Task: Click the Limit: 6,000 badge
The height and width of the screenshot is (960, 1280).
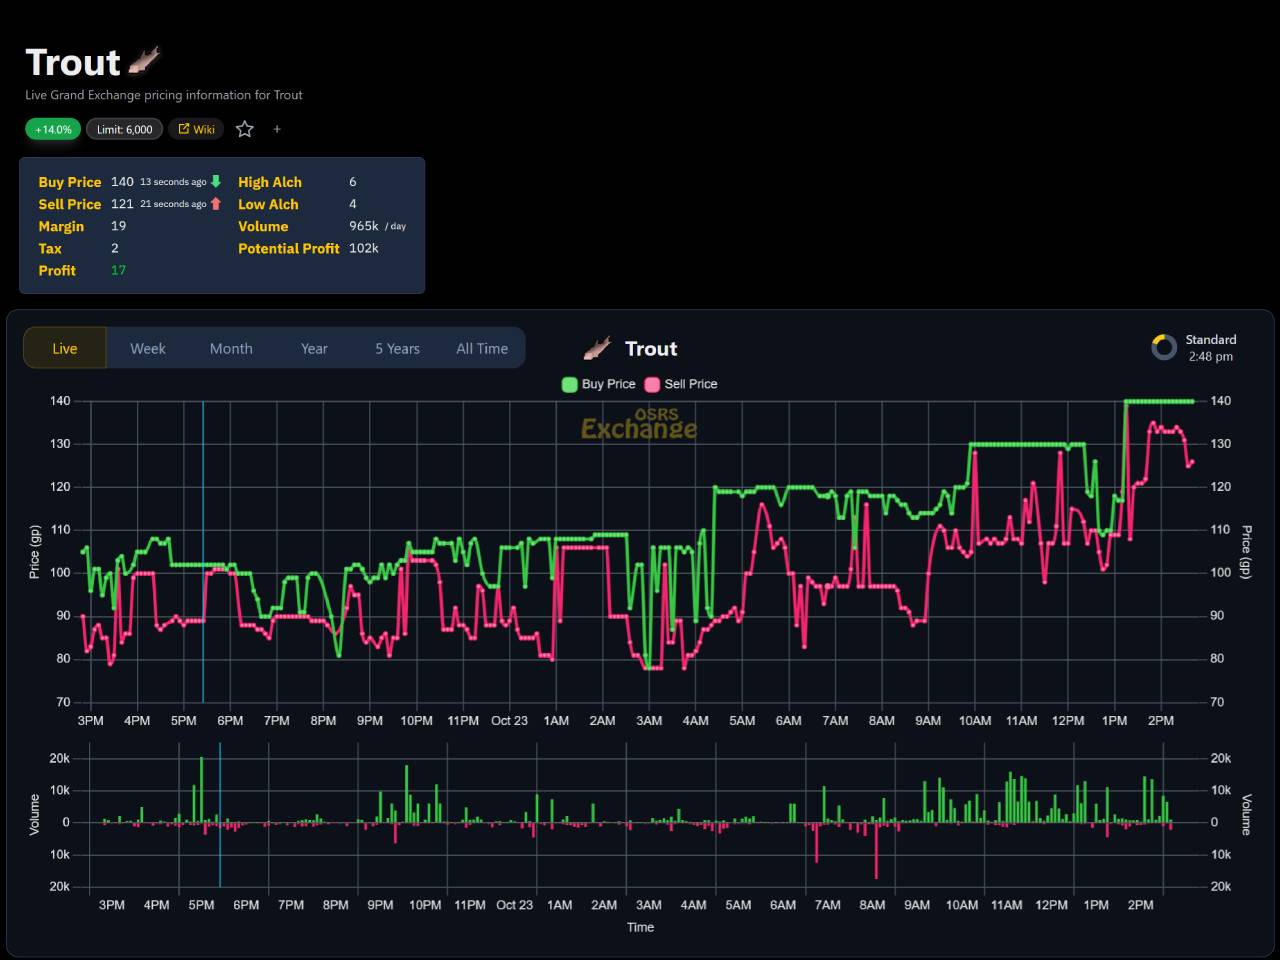Action: (x=124, y=129)
